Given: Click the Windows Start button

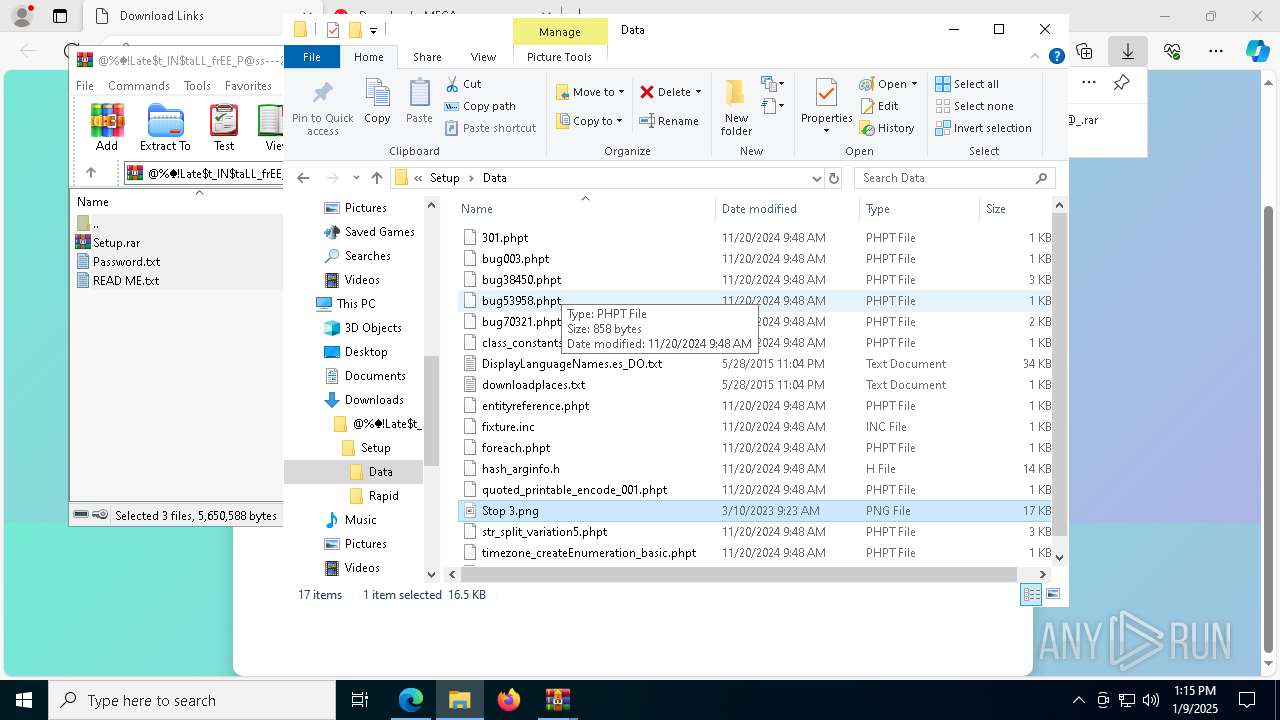Looking at the screenshot, I should click(24, 700).
